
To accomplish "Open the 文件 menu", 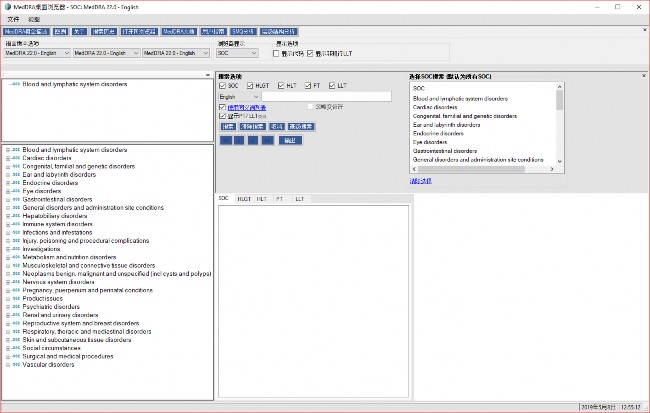I will [x=13, y=19].
